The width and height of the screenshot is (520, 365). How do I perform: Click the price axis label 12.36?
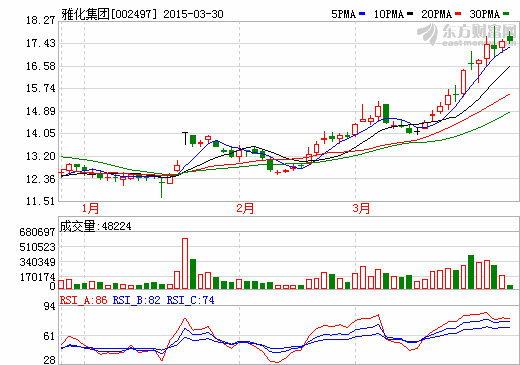pyautogui.click(x=40, y=179)
